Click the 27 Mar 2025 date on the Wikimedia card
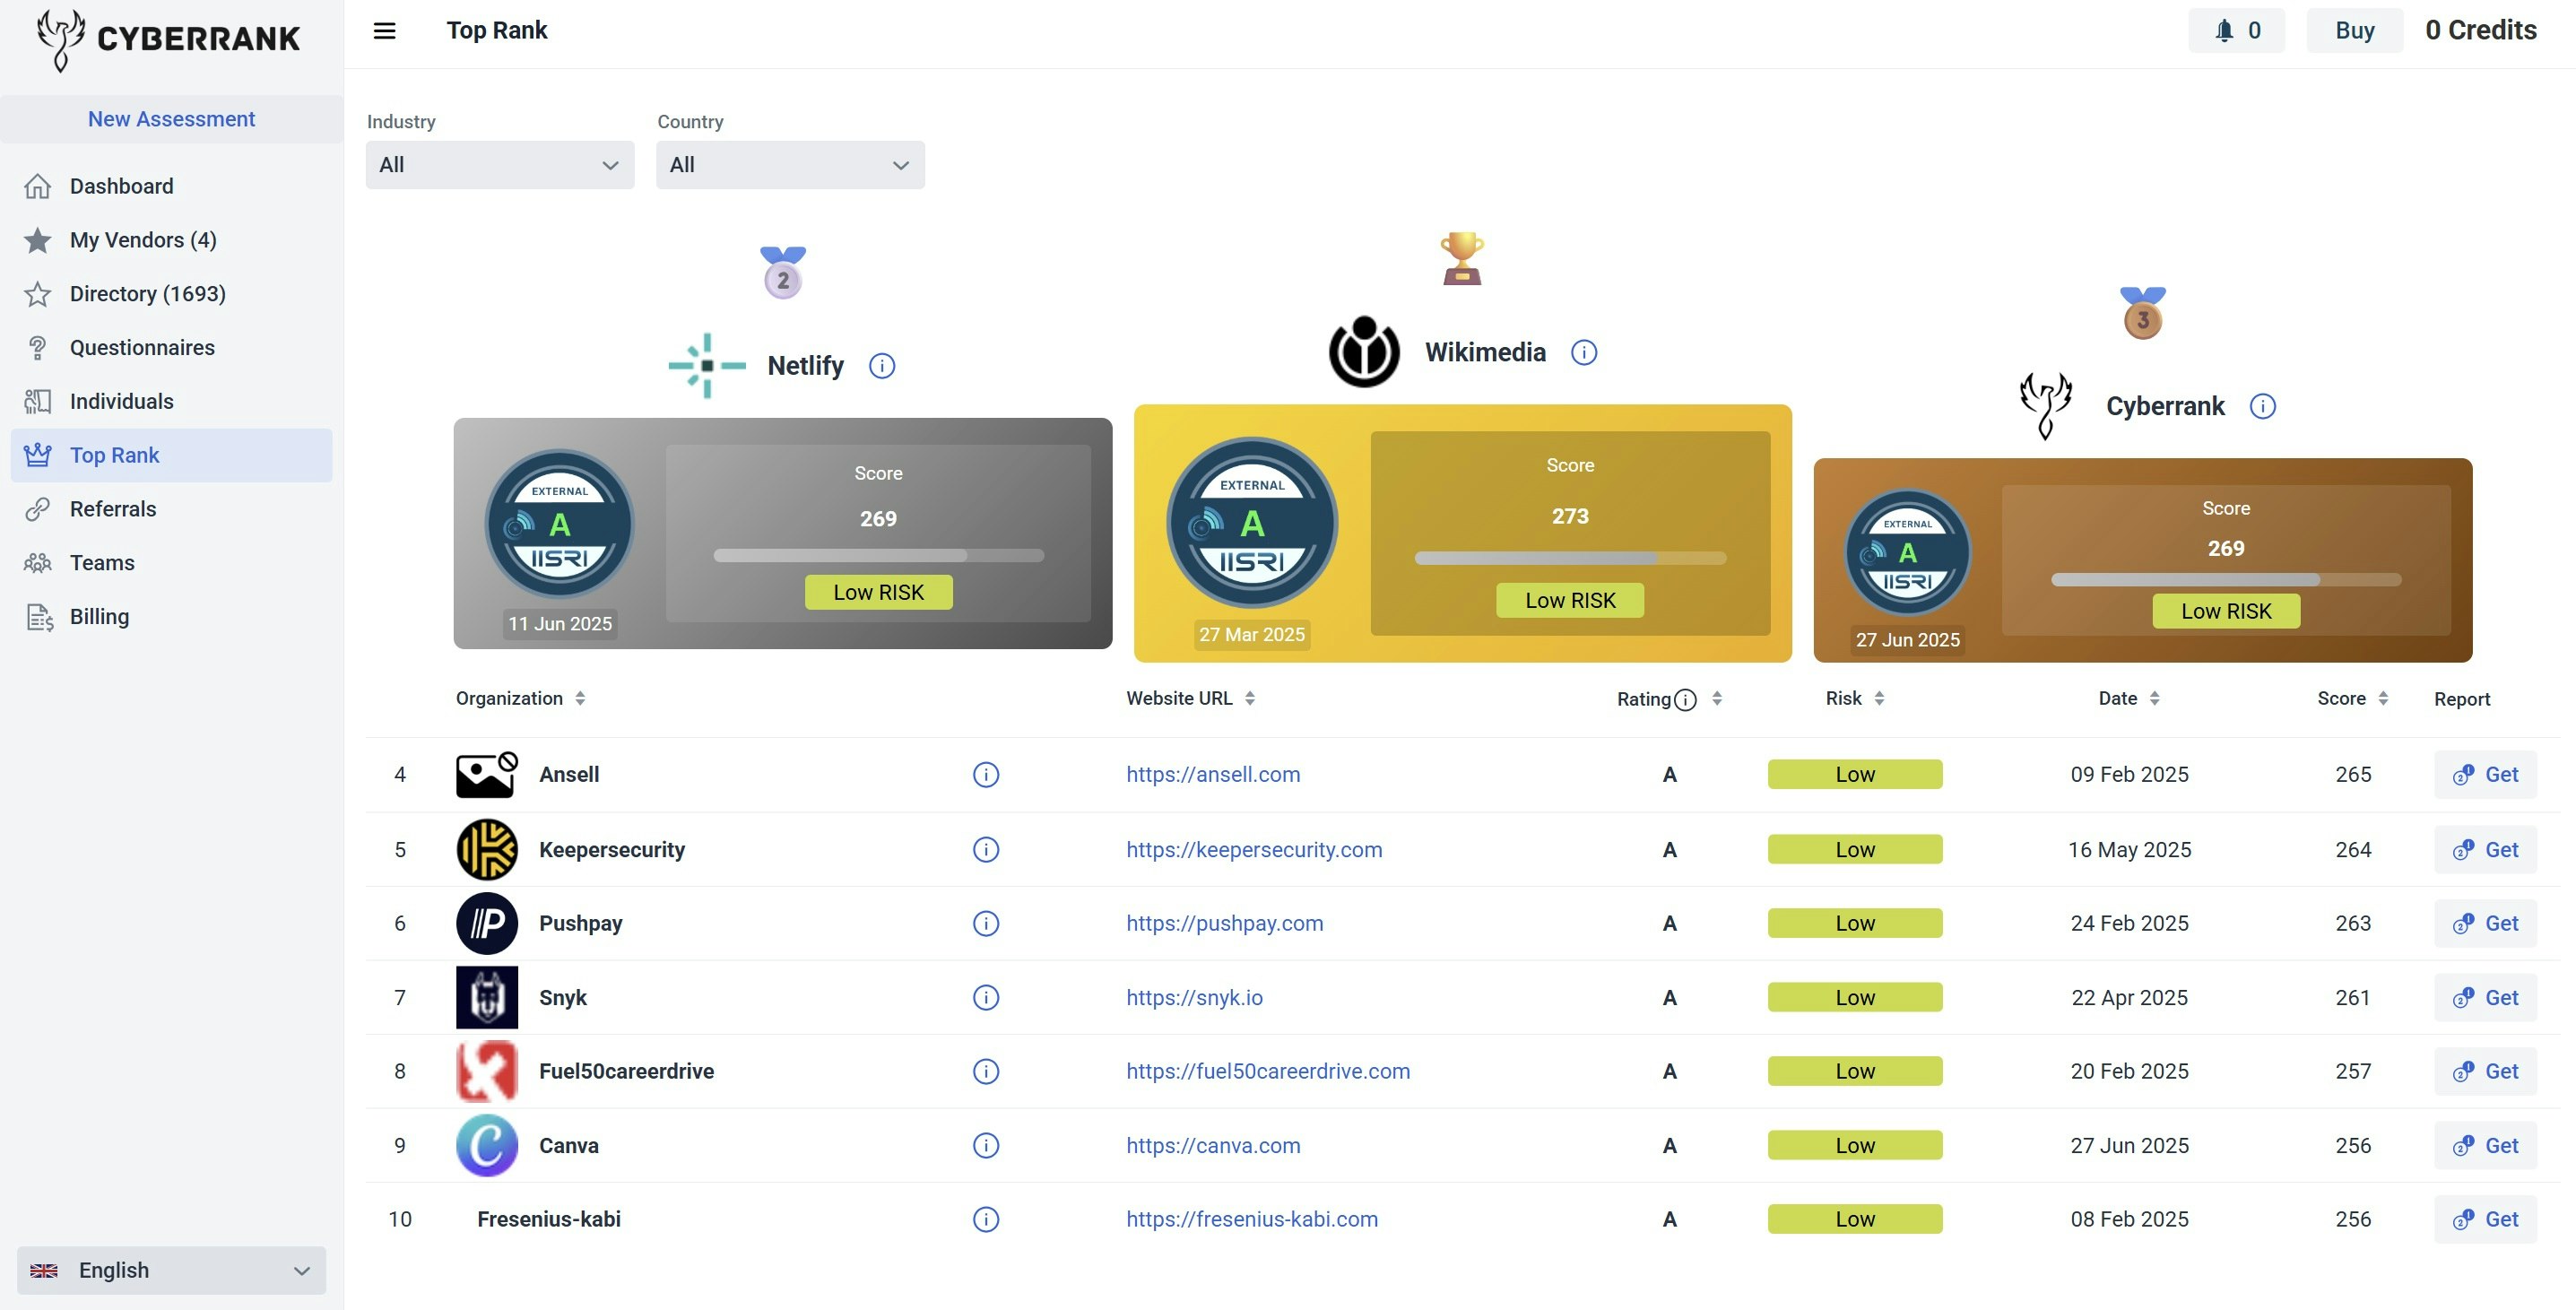This screenshot has width=2576, height=1310. (x=1251, y=635)
